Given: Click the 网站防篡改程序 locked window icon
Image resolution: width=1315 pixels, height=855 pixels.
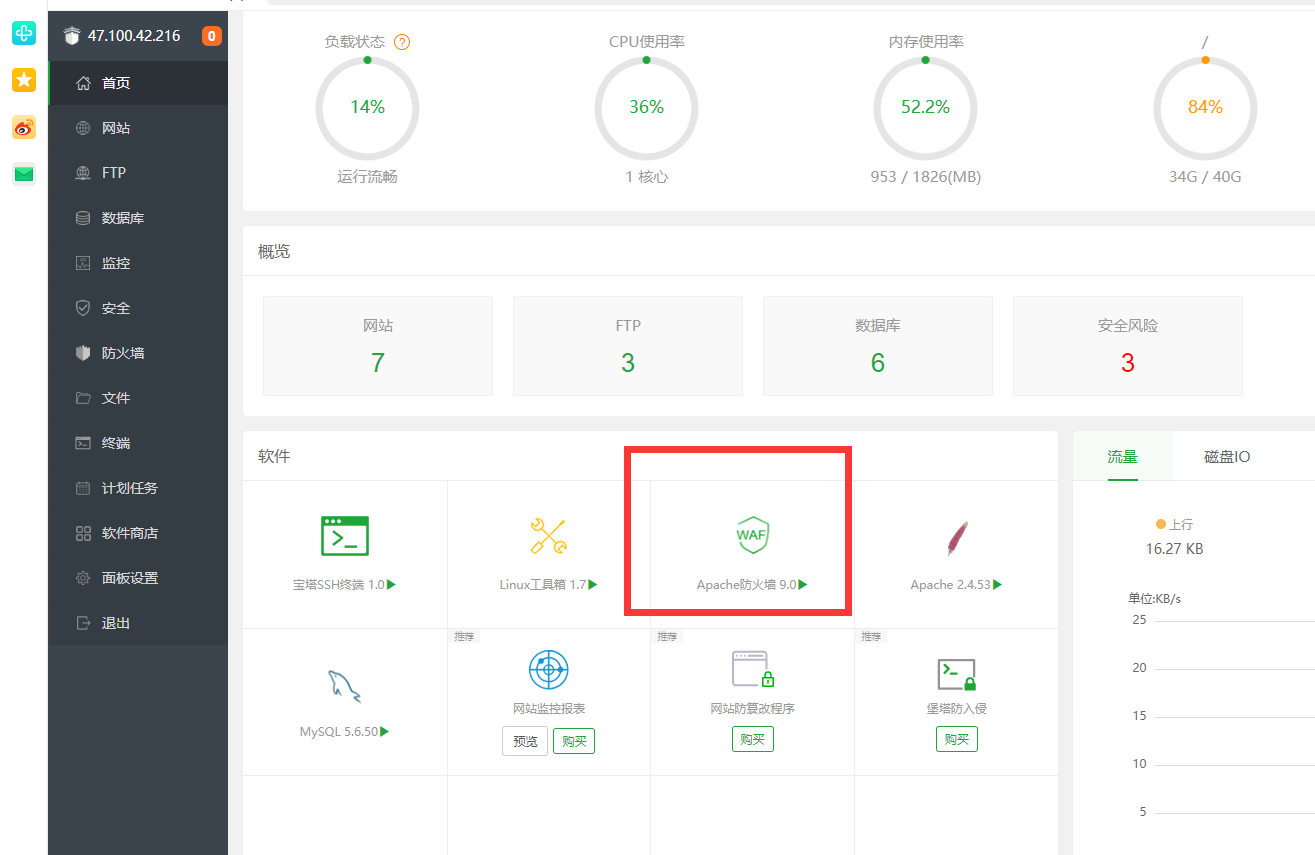Looking at the screenshot, I should (754, 668).
